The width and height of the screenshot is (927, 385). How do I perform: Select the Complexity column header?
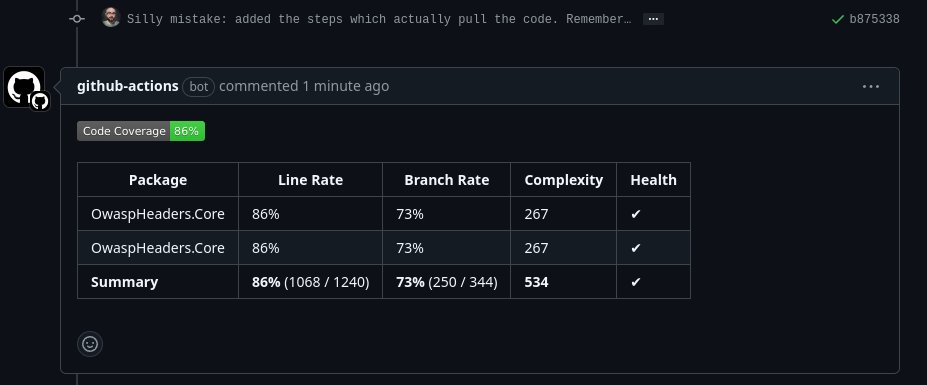click(563, 180)
